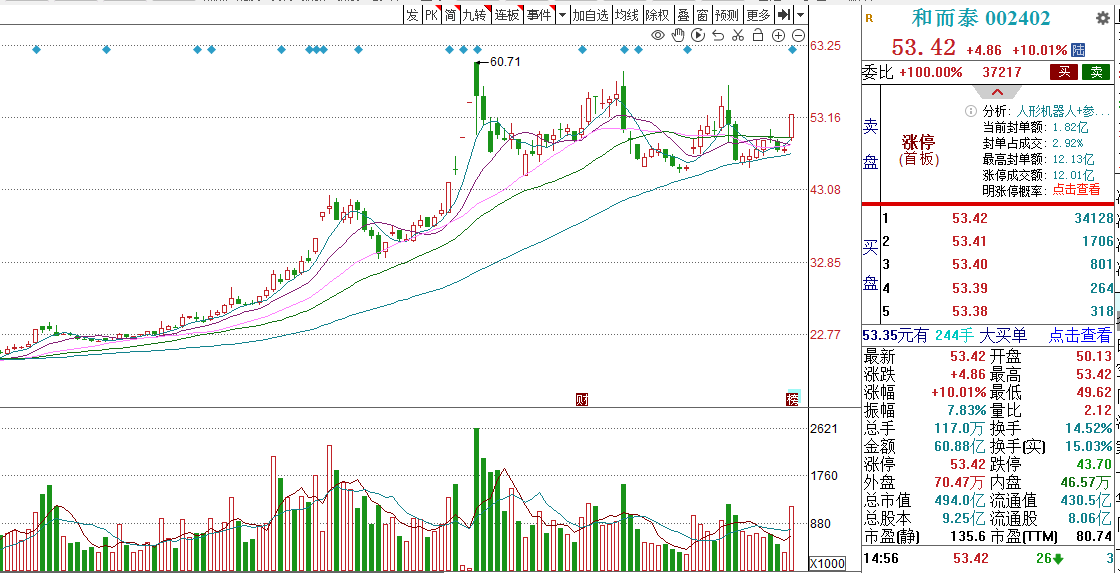Click the 财 marker on chart bottom
Screen dimensions: 1120x573
581,399
